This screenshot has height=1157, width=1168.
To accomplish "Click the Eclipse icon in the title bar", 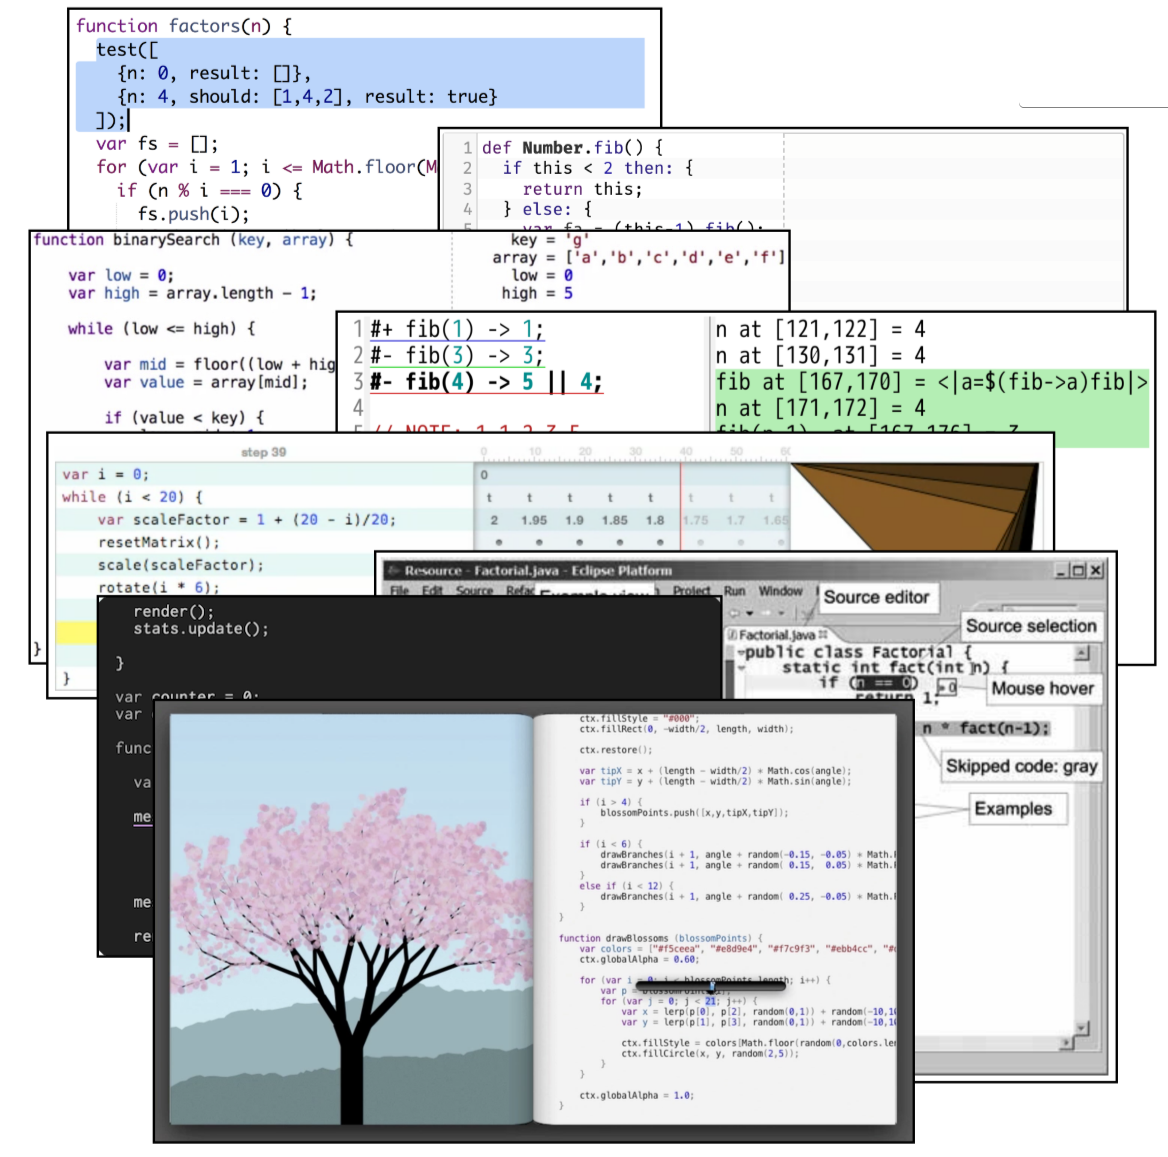I will (x=393, y=570).
